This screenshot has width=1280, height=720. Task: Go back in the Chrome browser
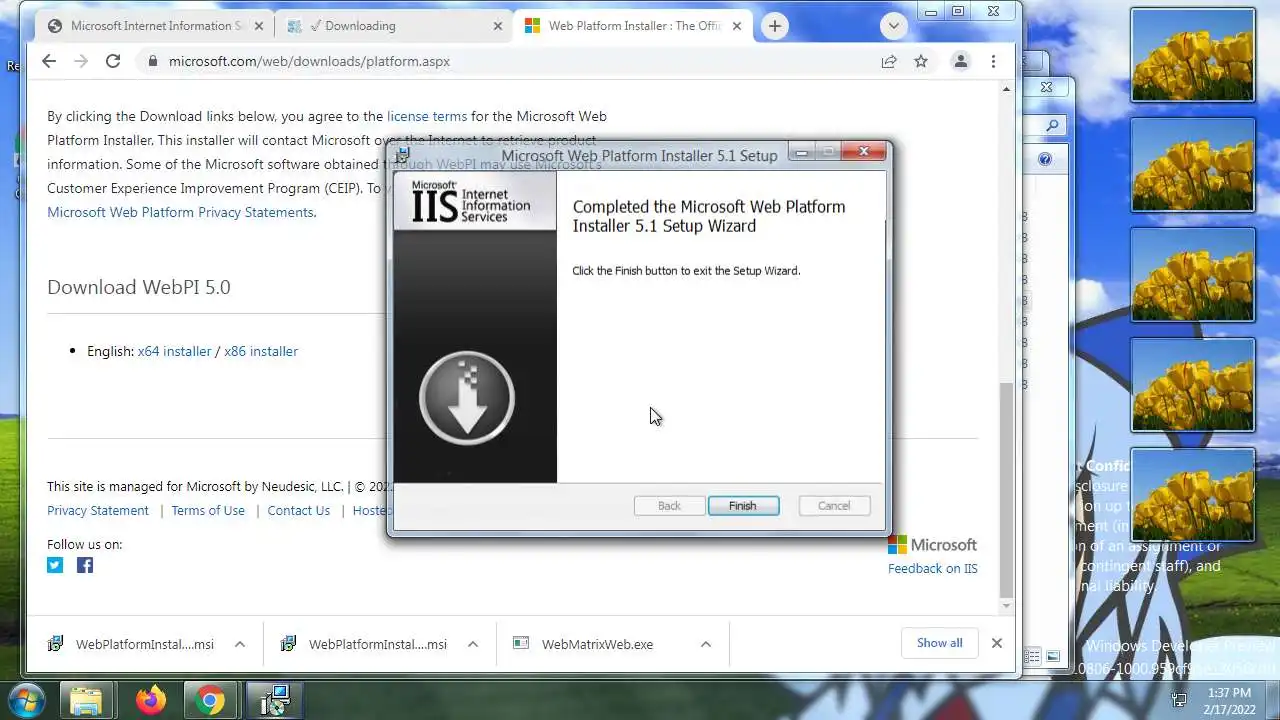(49, 61)
